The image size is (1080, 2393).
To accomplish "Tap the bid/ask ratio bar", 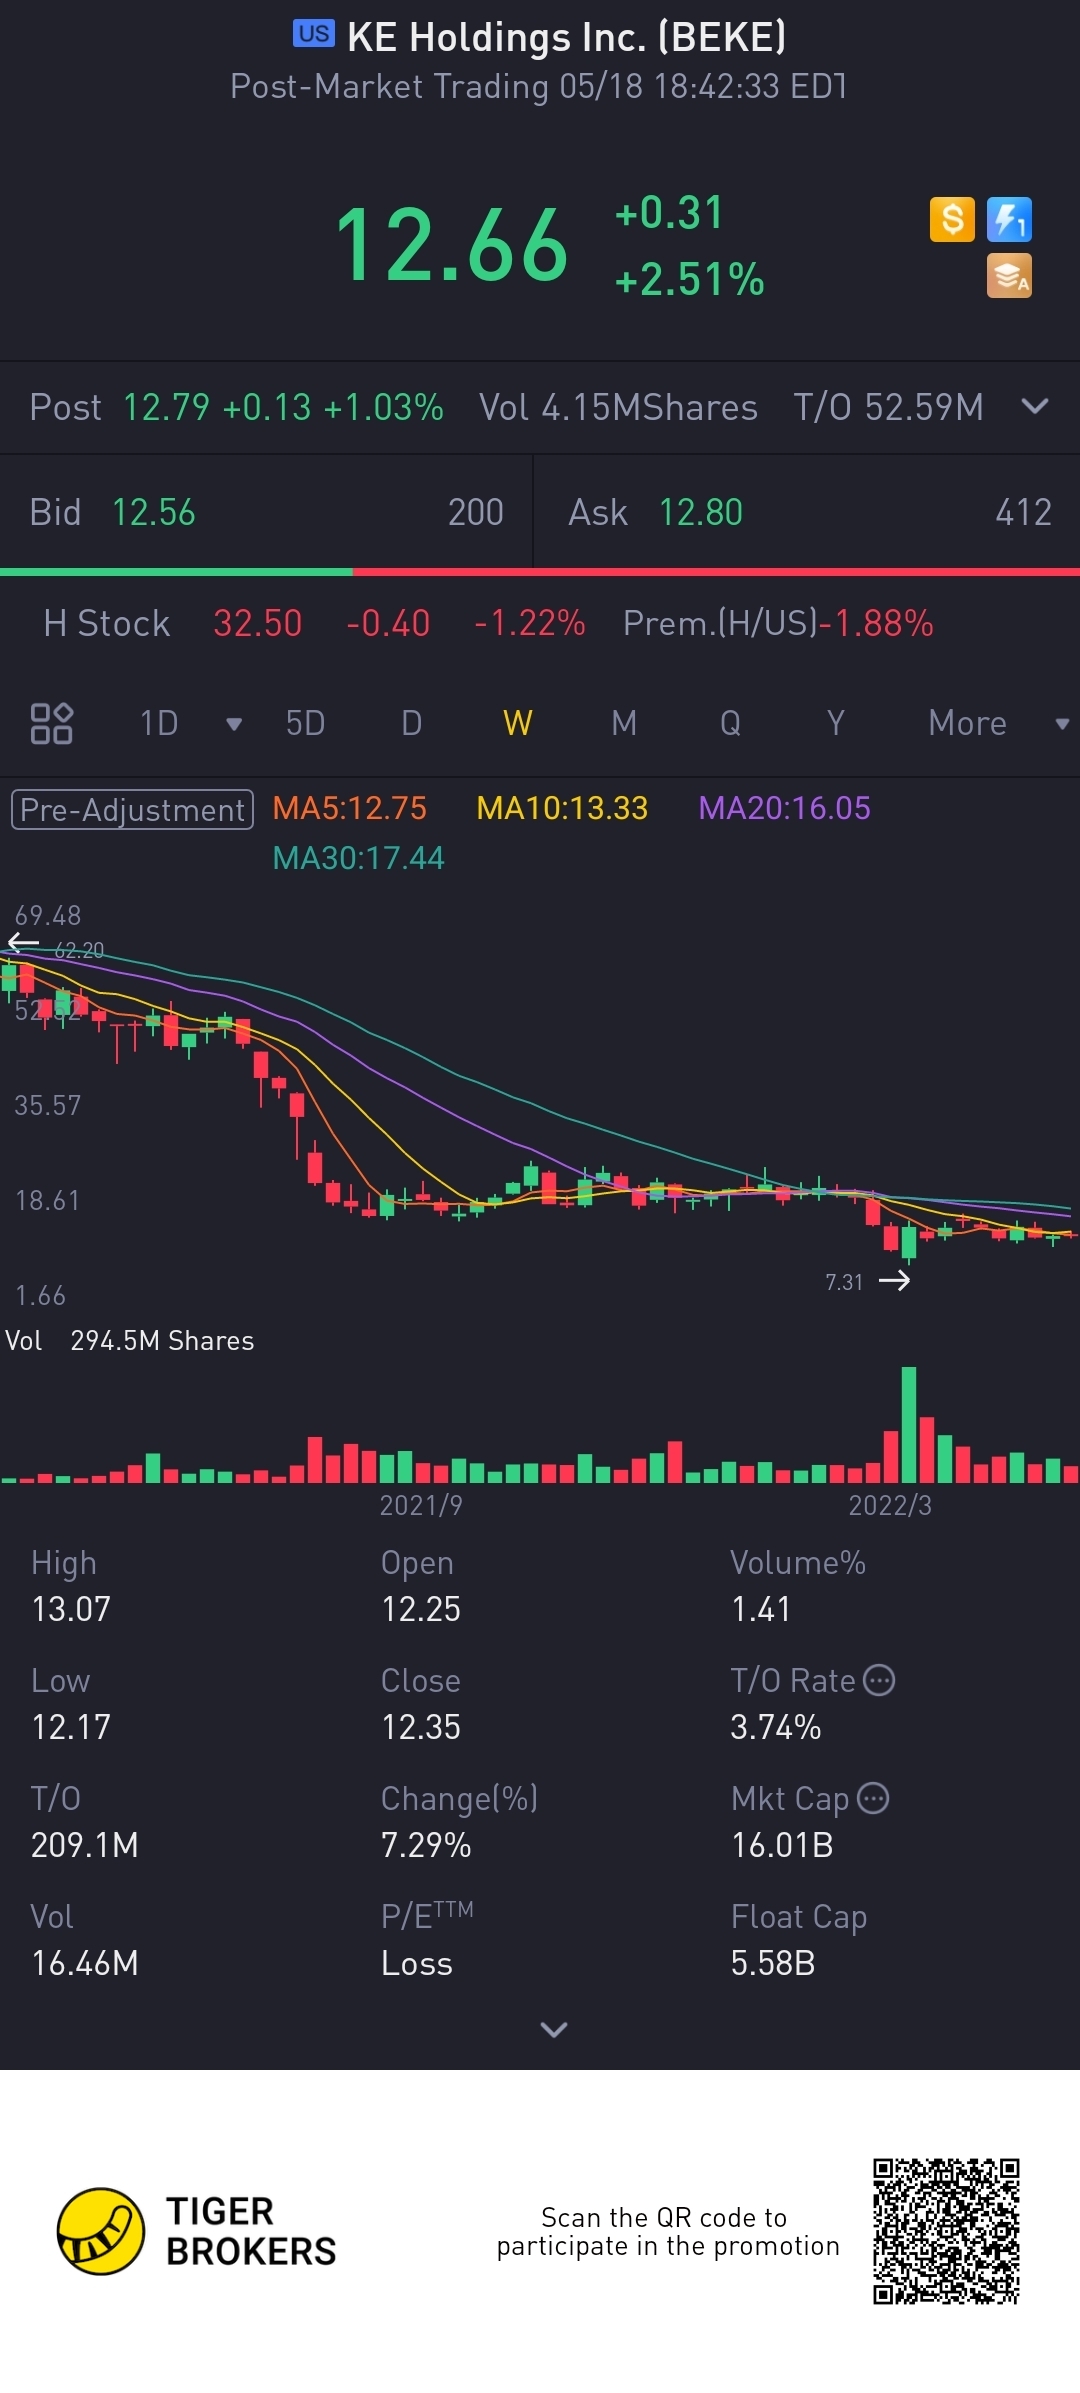I will tap(540, 572).
